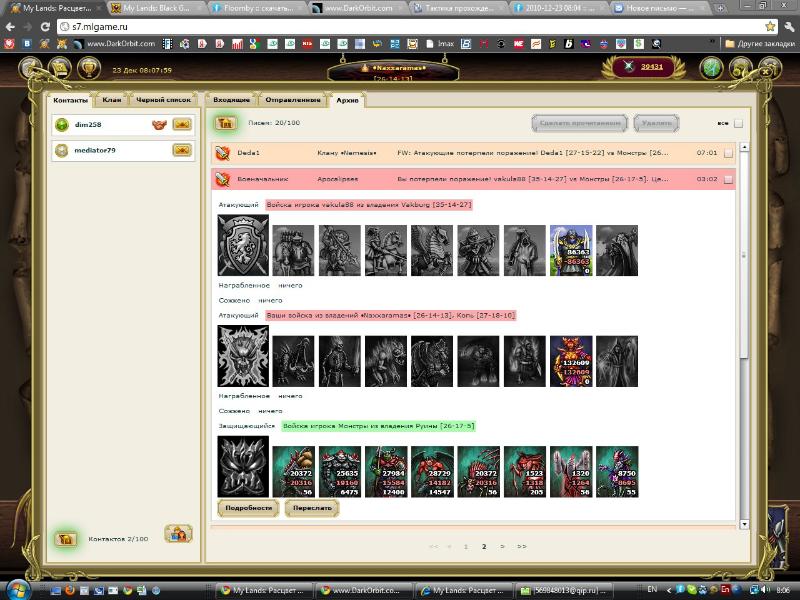Tick the checkbox on the Военачальник message row

tap(728, 180)
